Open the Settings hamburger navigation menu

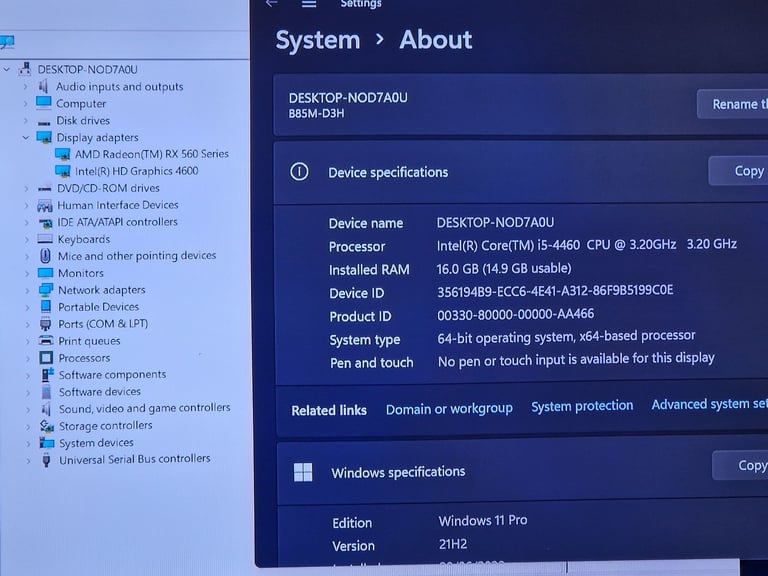point(309,4)
